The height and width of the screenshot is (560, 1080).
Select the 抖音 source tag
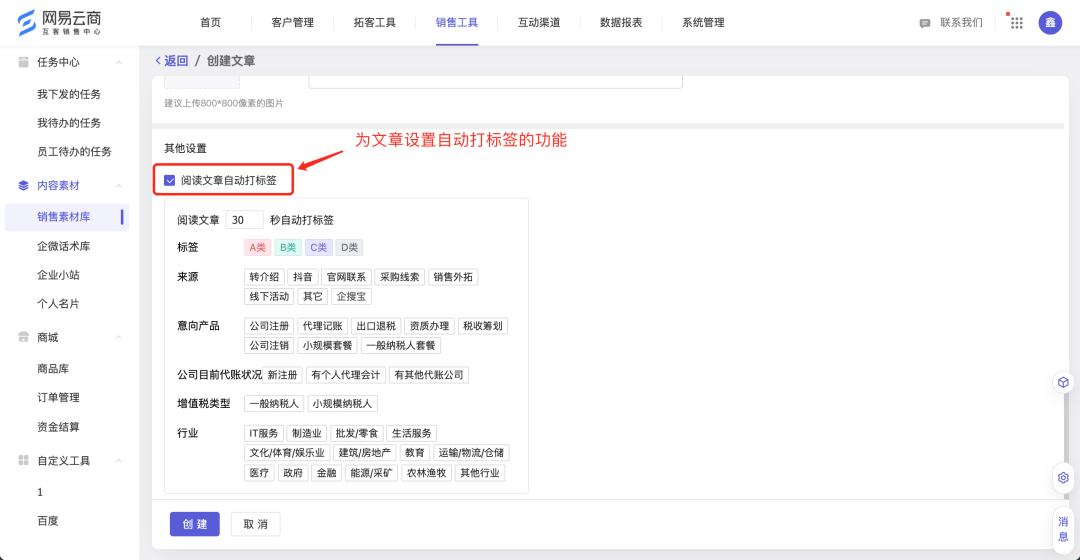302,277
